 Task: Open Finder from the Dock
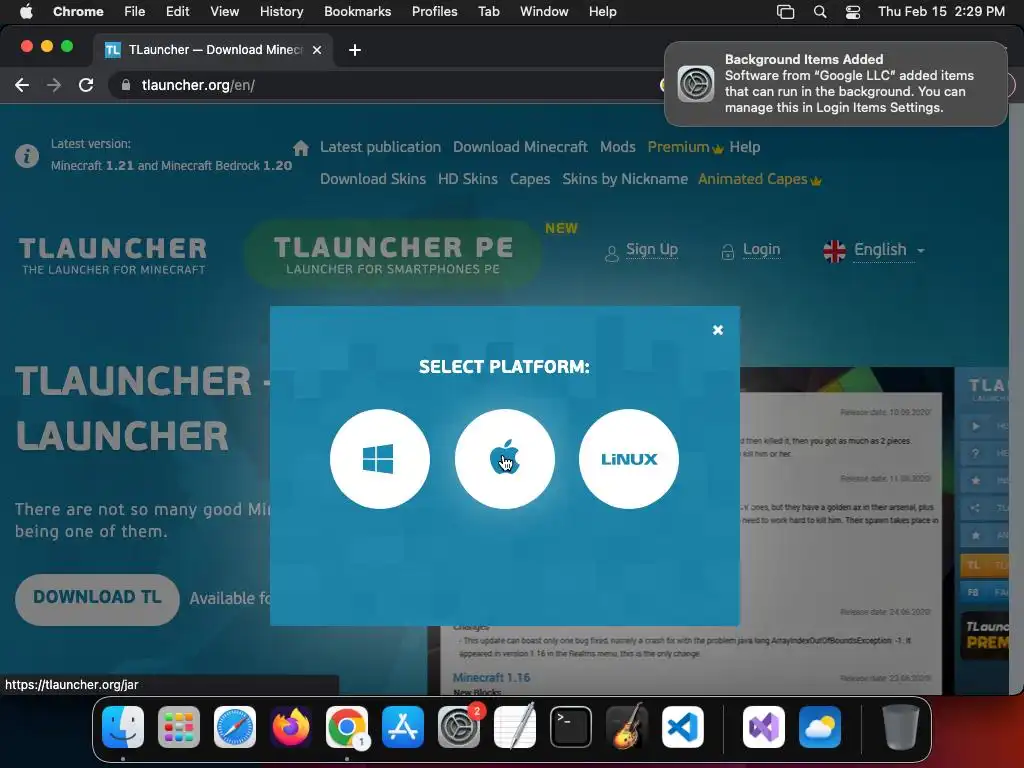pos(123,726)
